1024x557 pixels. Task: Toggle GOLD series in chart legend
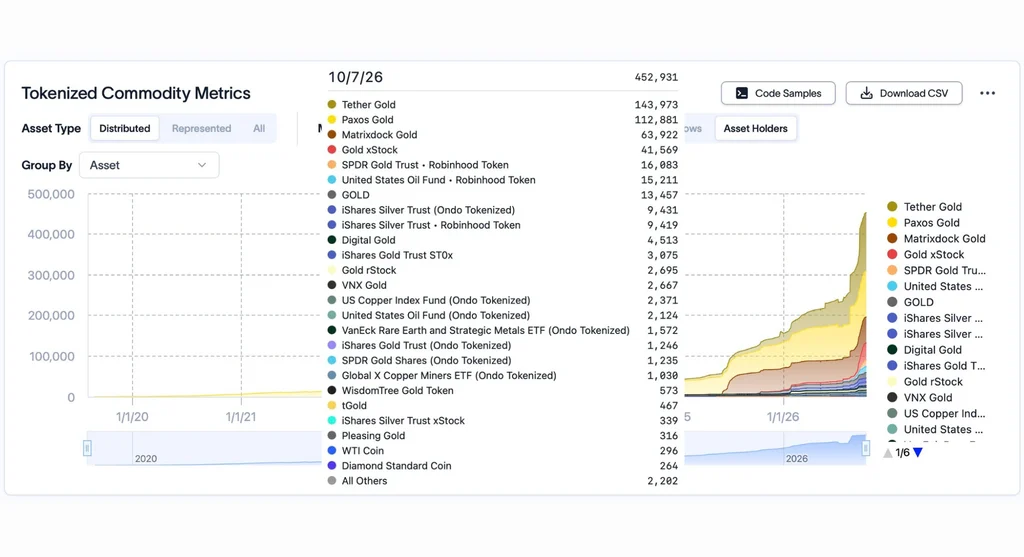[x=910, y=302]
